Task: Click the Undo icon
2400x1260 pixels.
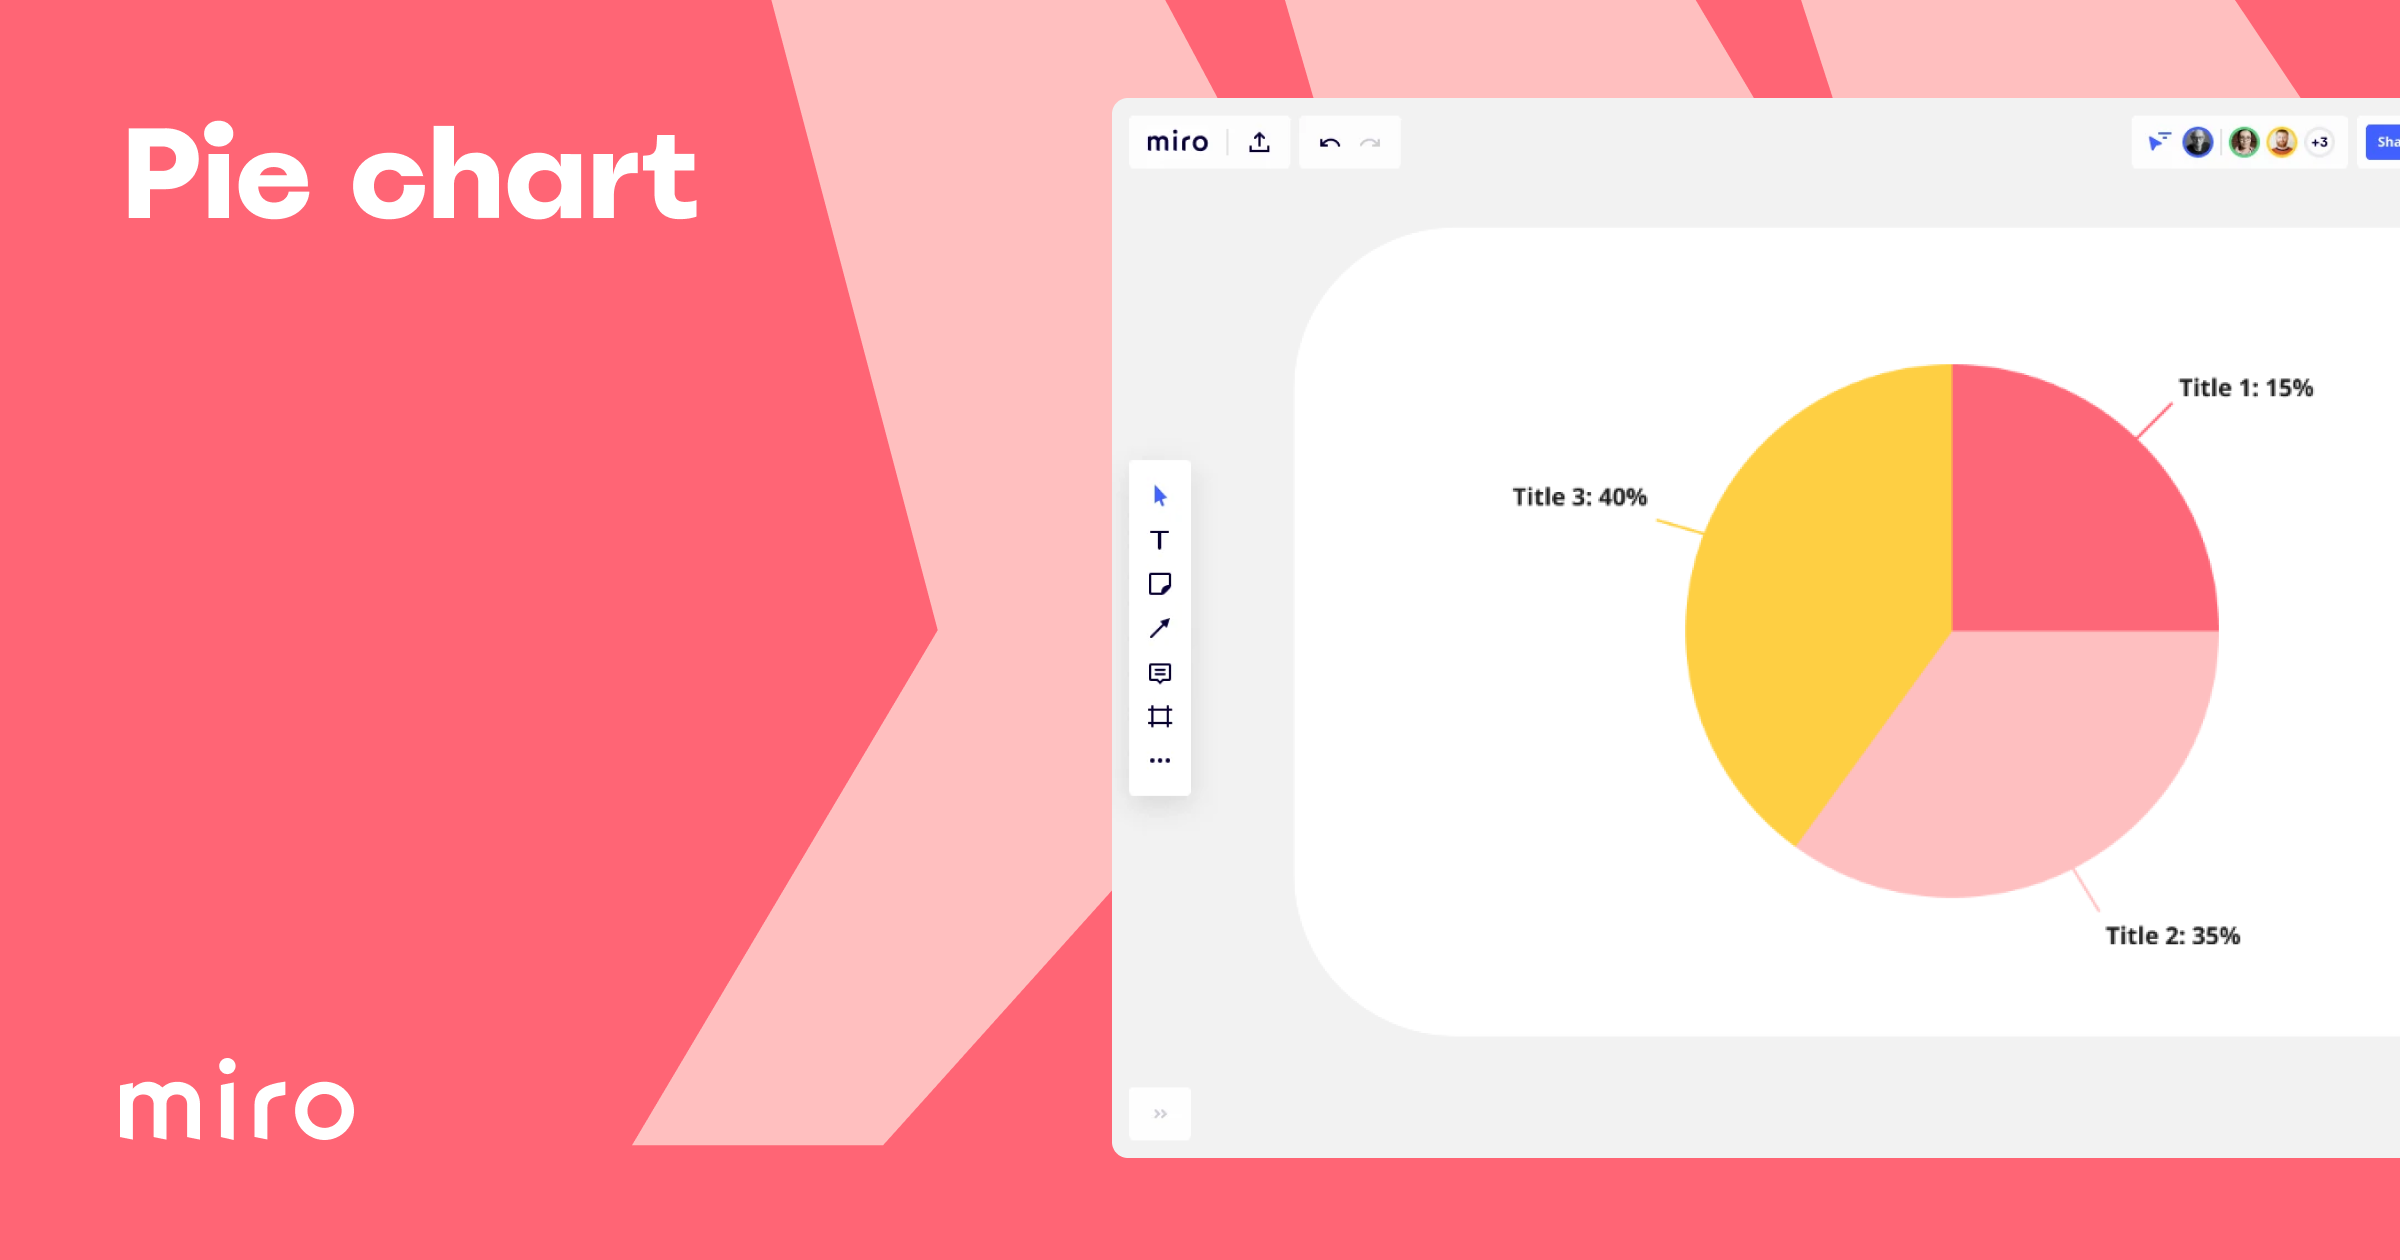Action: click(1328, 142)
